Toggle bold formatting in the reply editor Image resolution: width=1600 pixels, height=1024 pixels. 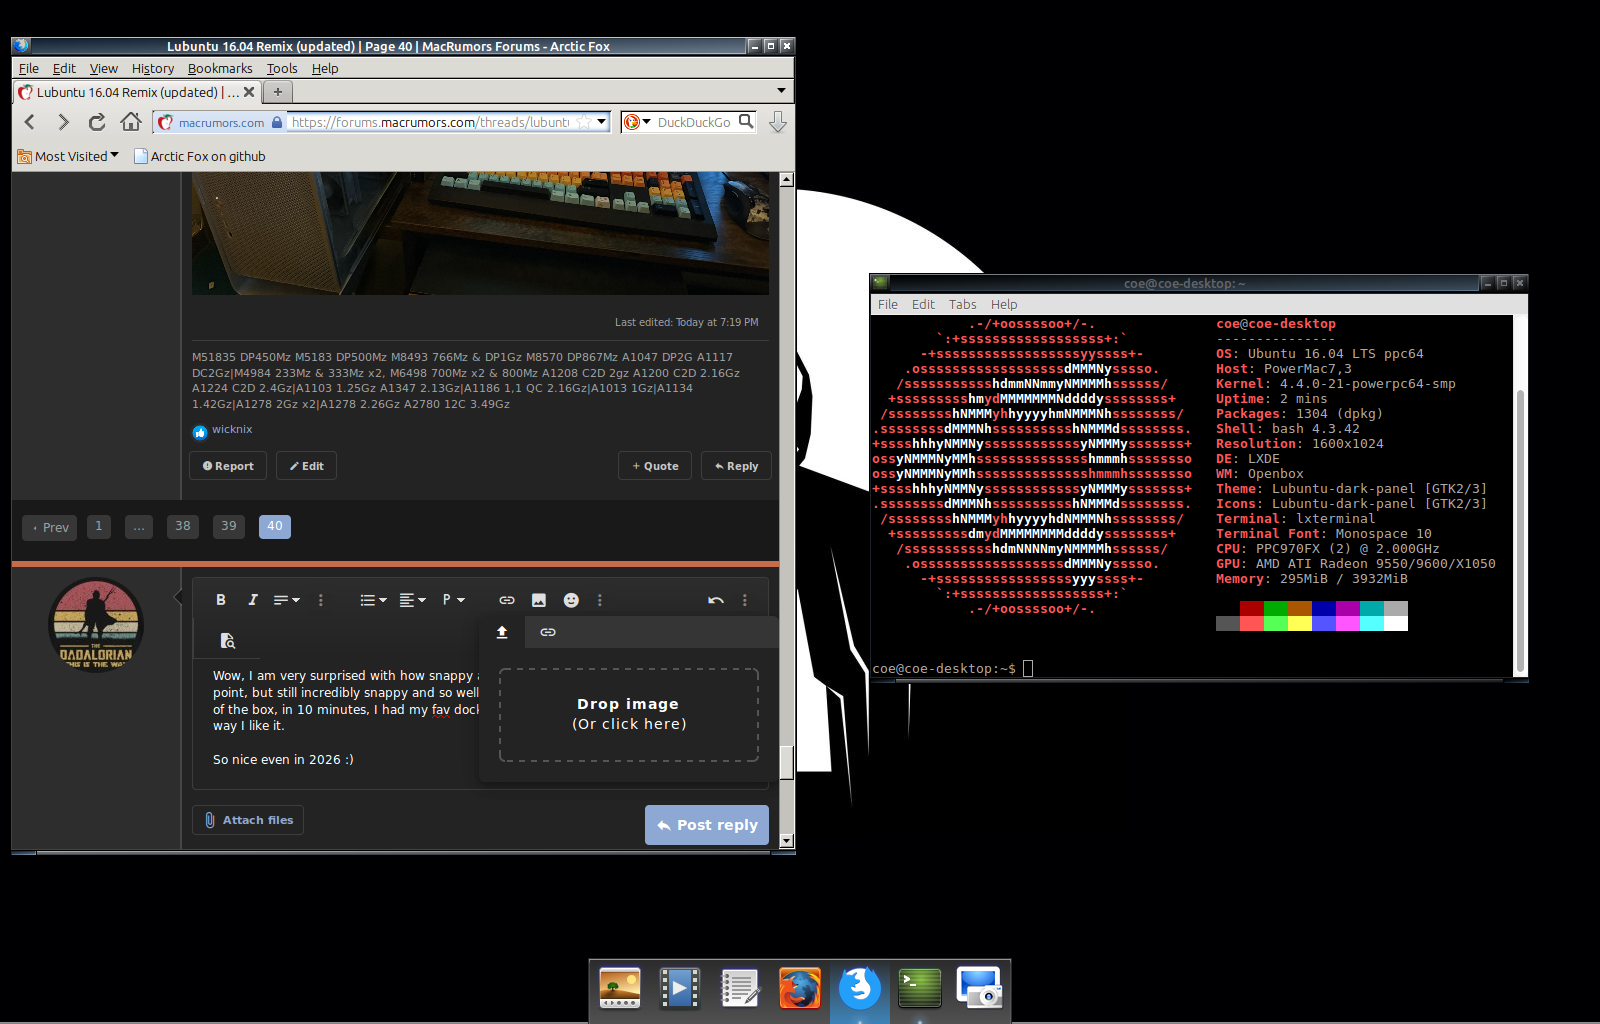221,600
